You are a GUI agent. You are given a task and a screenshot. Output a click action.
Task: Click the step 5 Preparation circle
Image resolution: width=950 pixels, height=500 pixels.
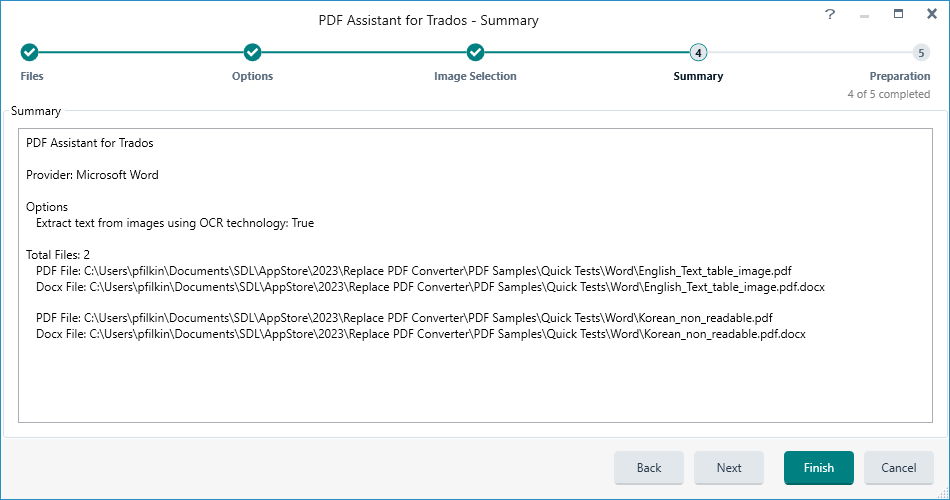(x=921, y=53)
